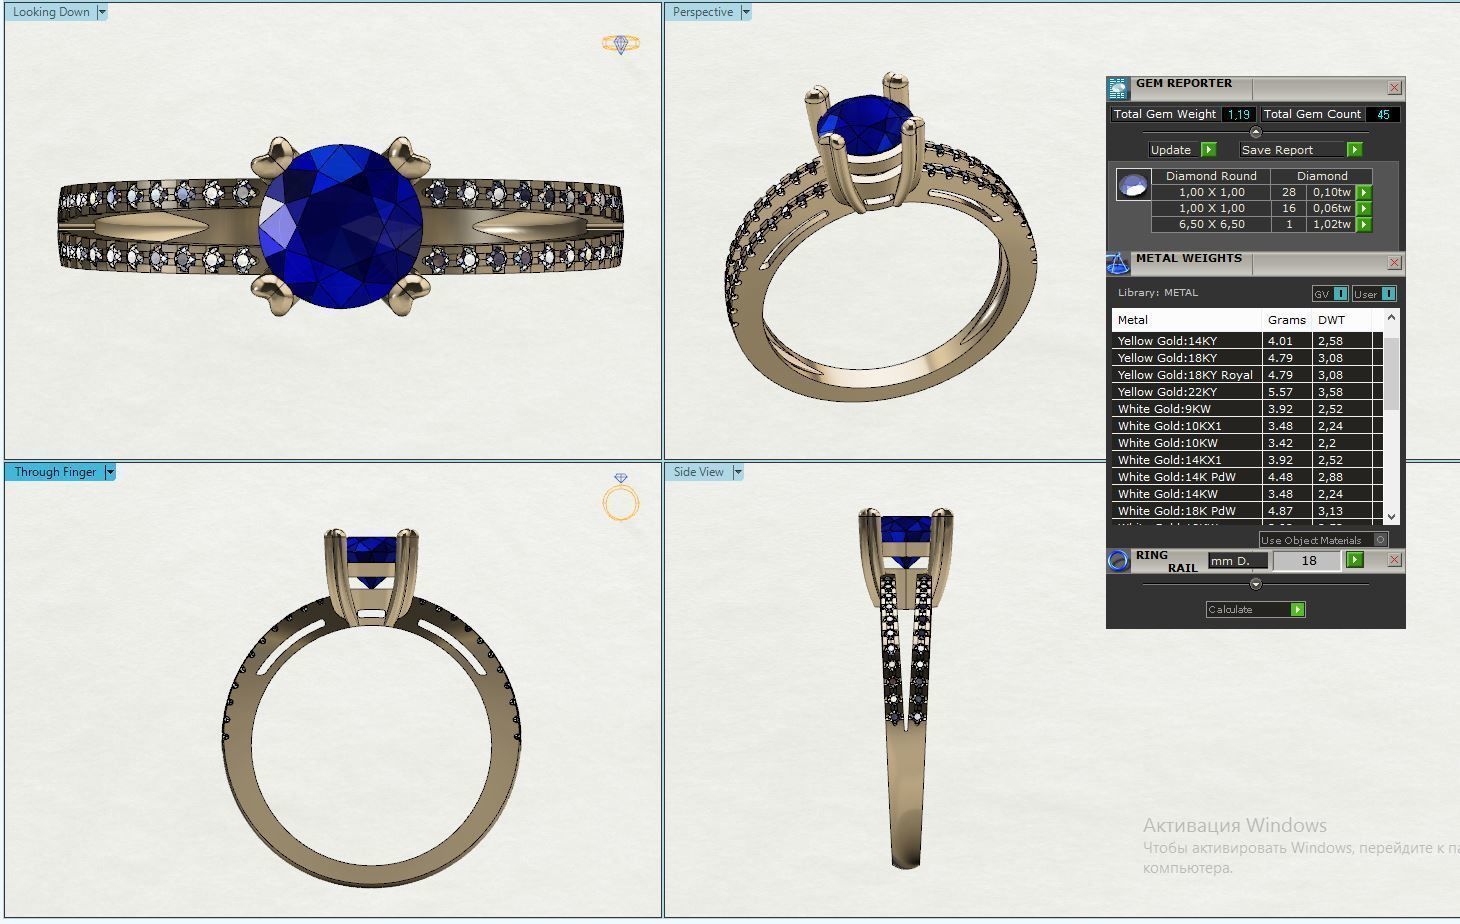Image resolution: width=1460 pixels, height=924 pixels.
Task: Click green arrow next to Save Report
Action: [x=1354, y=149]
